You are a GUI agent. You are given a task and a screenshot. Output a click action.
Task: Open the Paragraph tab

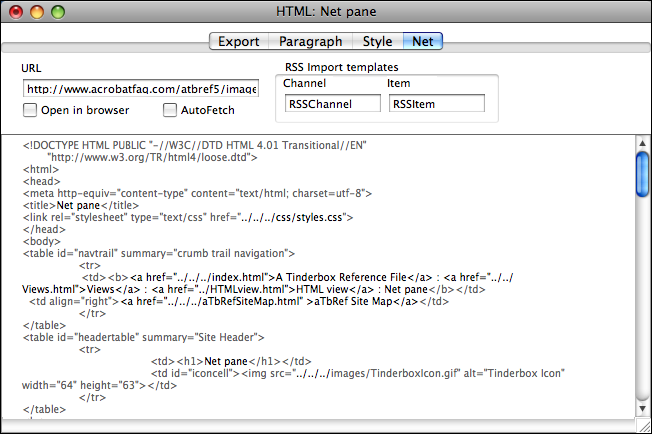click(310, 41)
